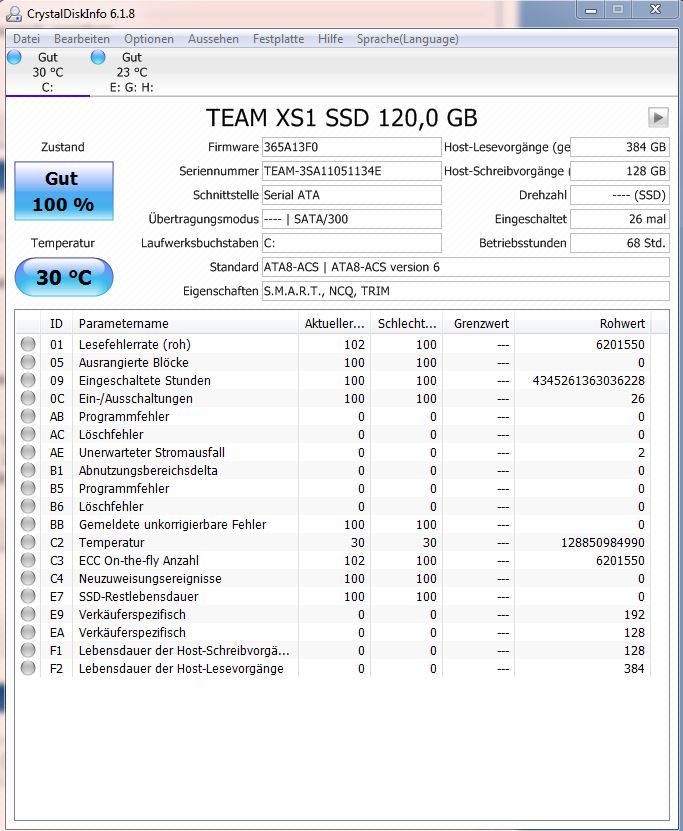The height and width of the screenshot is (831, 683).
Task: Click the Firmware field 365A13F0
Action: tap(351, 147)
